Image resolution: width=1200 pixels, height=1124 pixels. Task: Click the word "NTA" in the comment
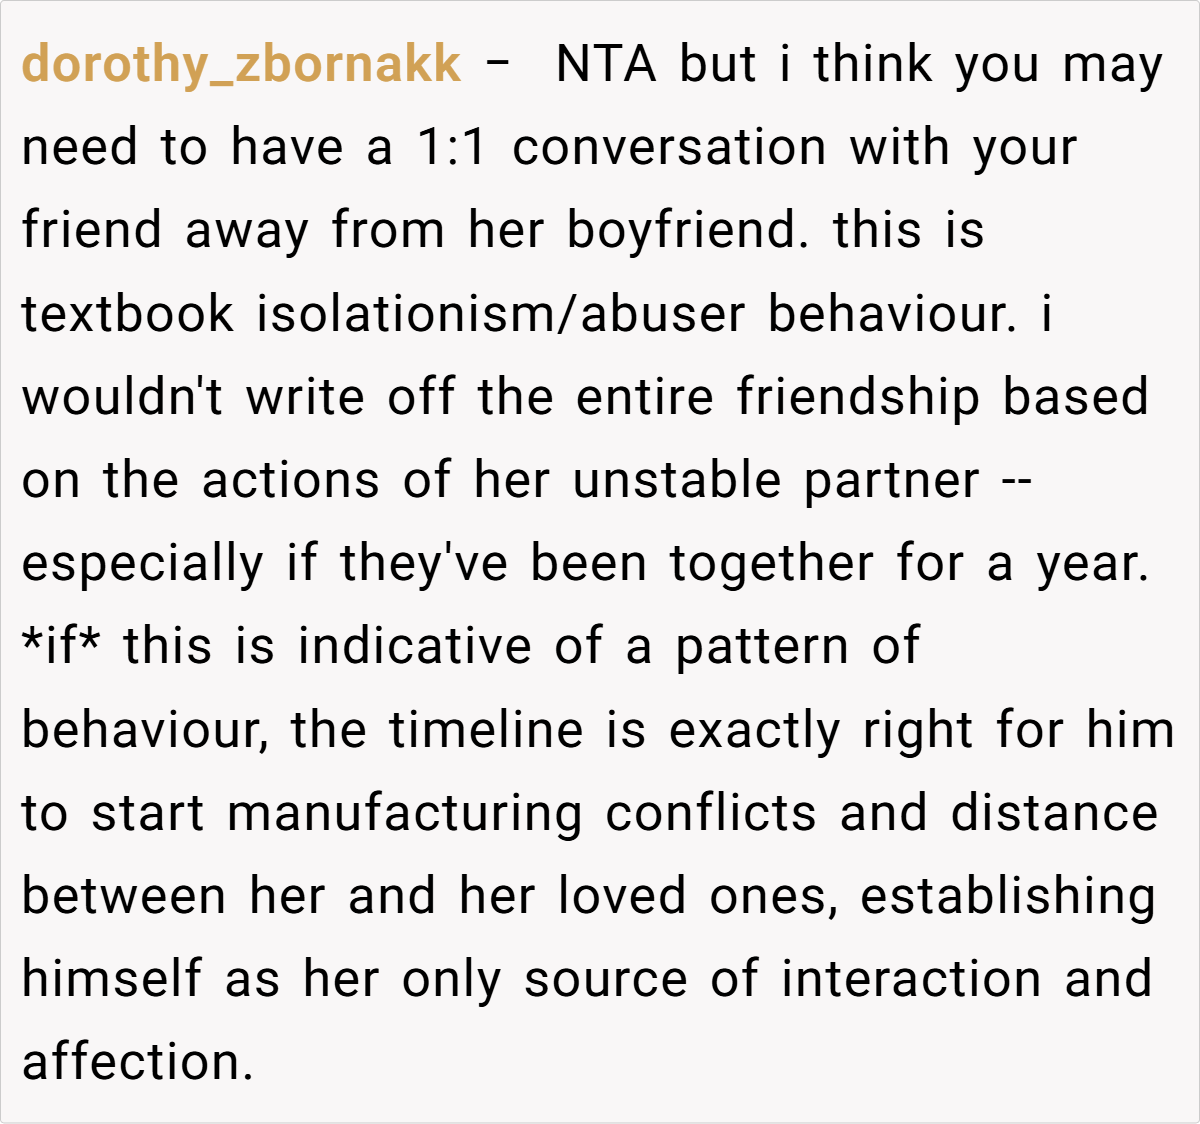pyautogui.click(x=606, y=65)
